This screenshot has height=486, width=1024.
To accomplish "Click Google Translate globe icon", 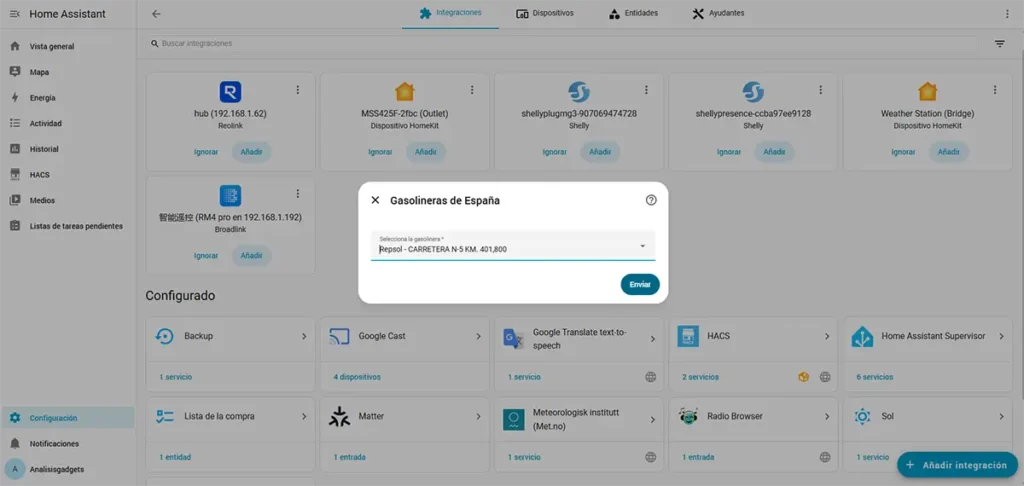I will [650, 377].
